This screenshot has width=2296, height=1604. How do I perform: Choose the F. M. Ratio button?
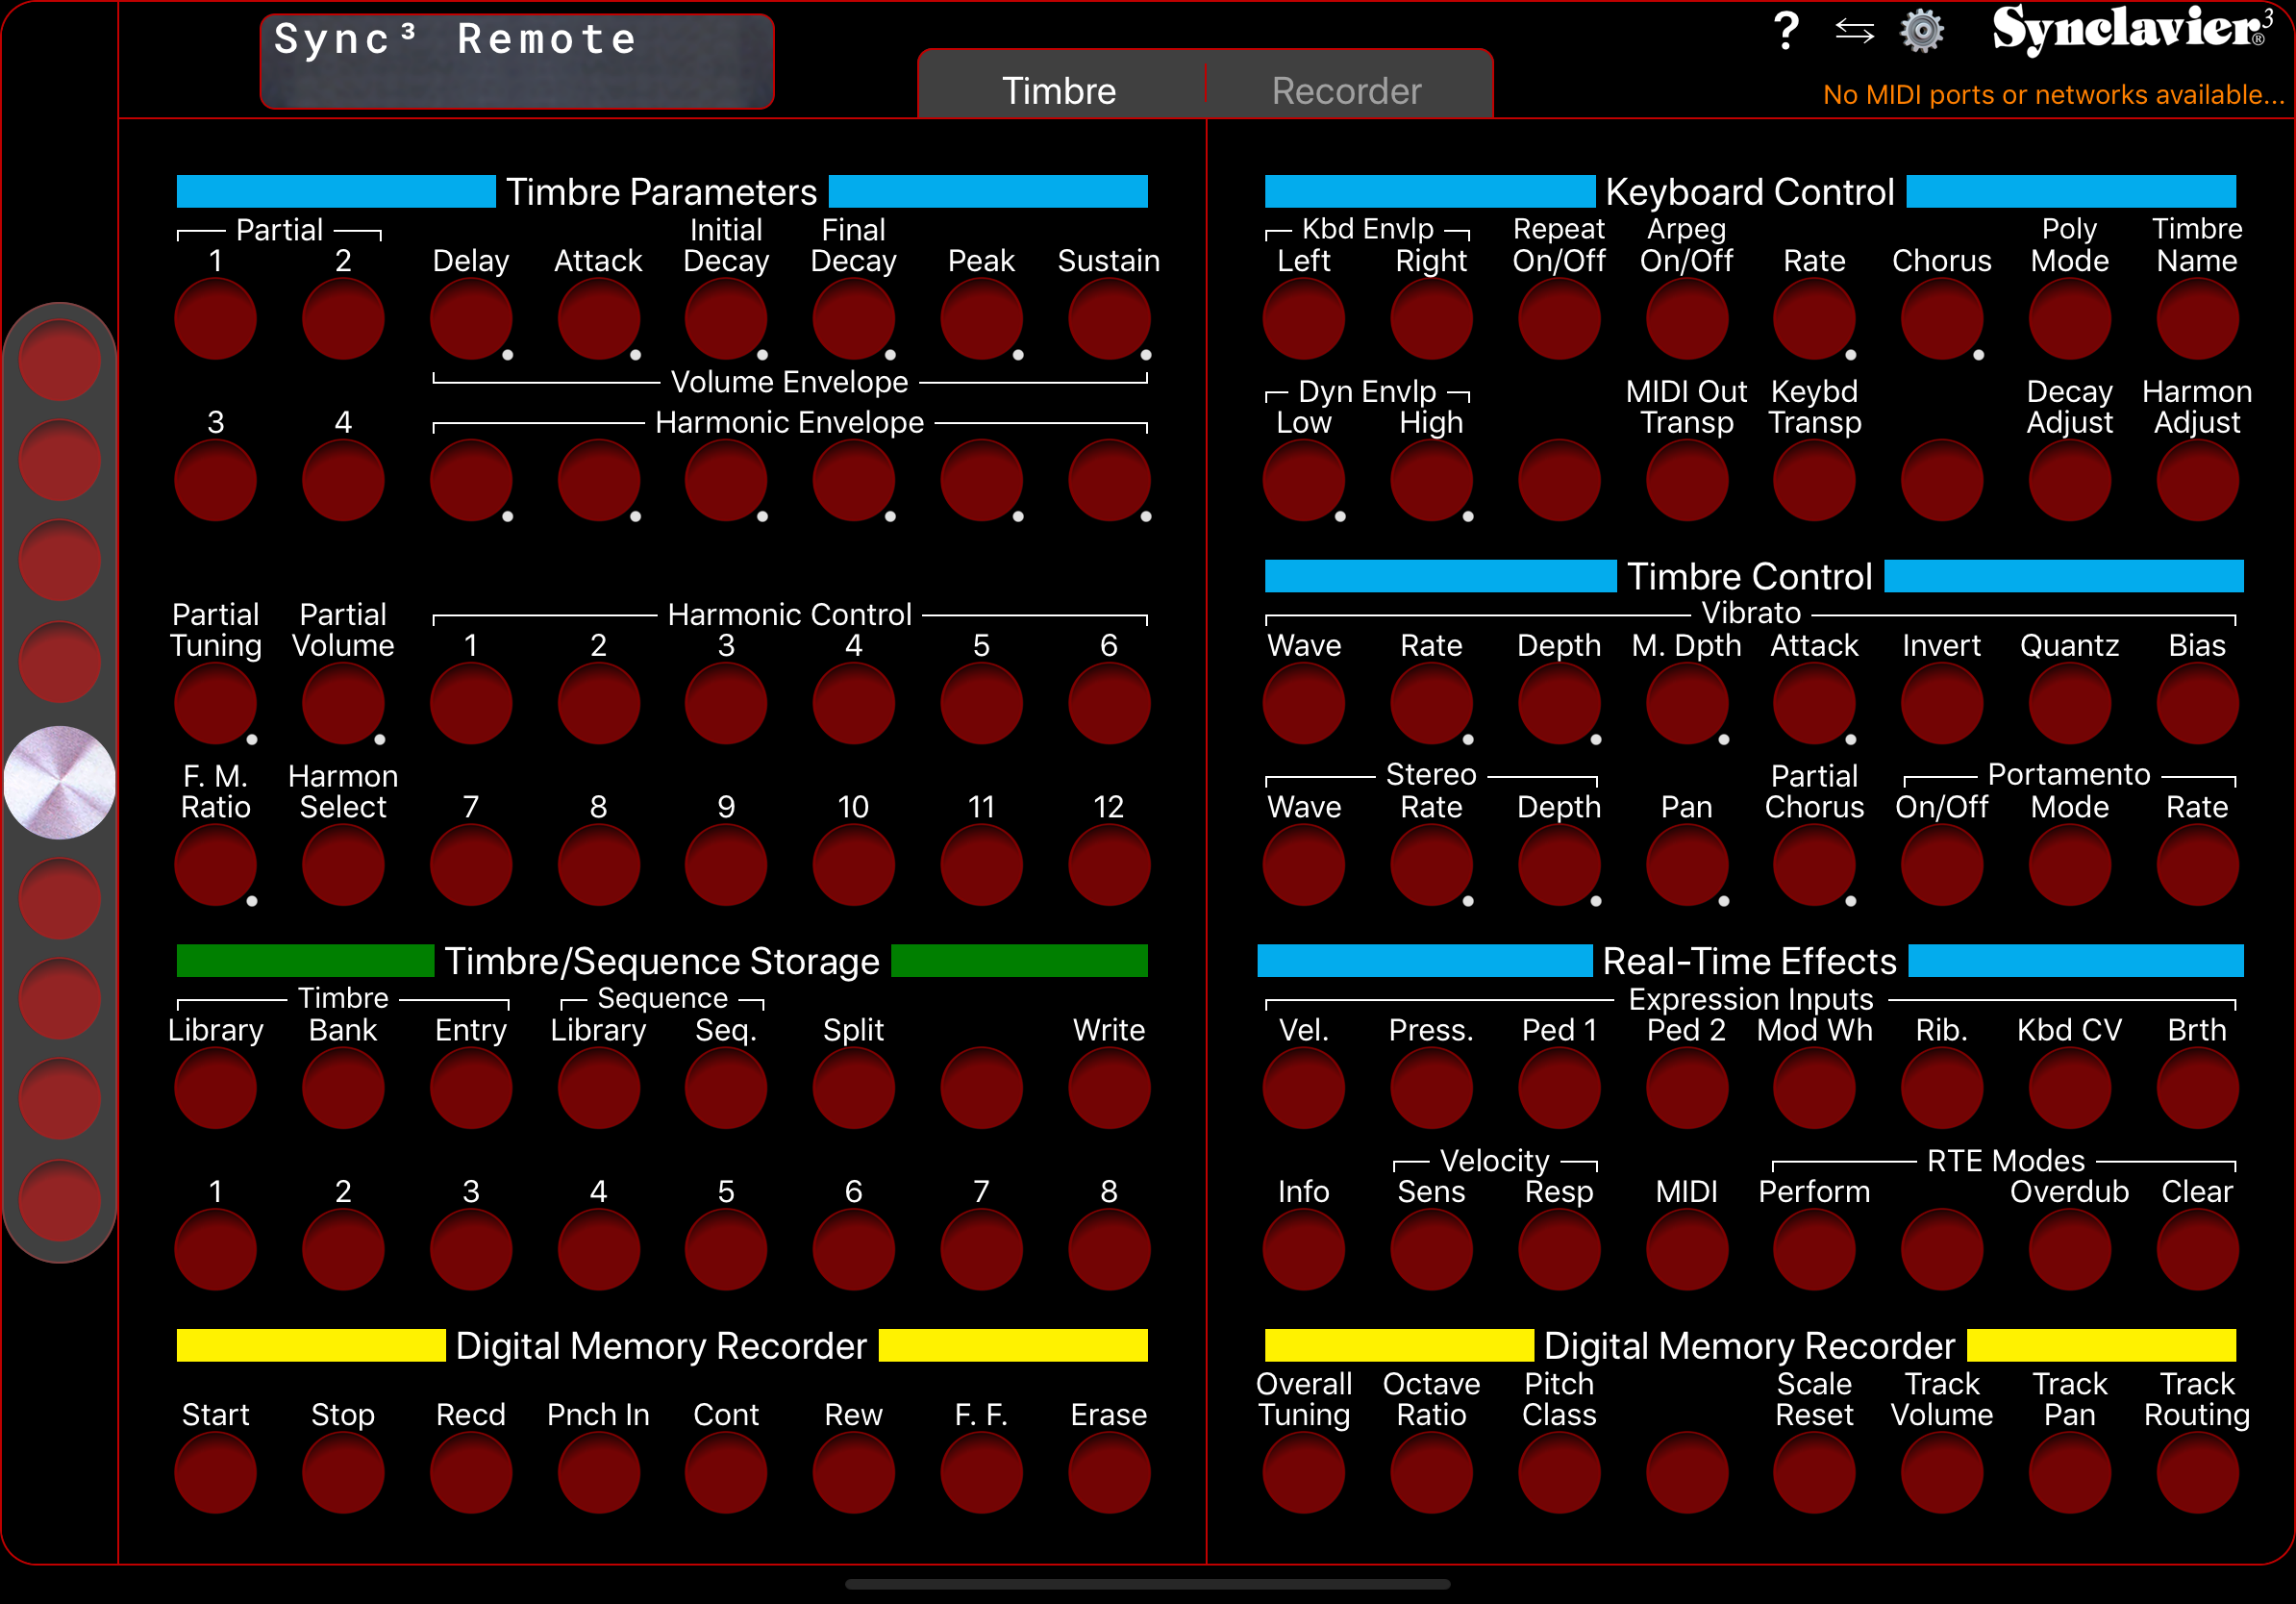pyautogui.click(x=216, y=866)
